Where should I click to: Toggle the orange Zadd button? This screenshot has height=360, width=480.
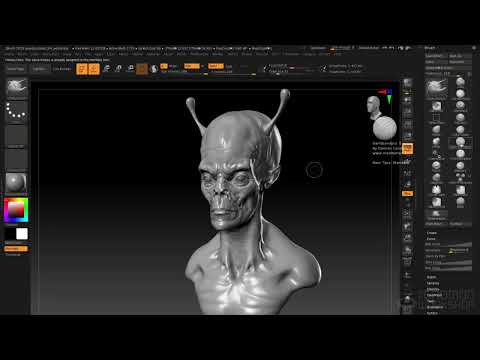pyautogui.click(x=192, y=66)
